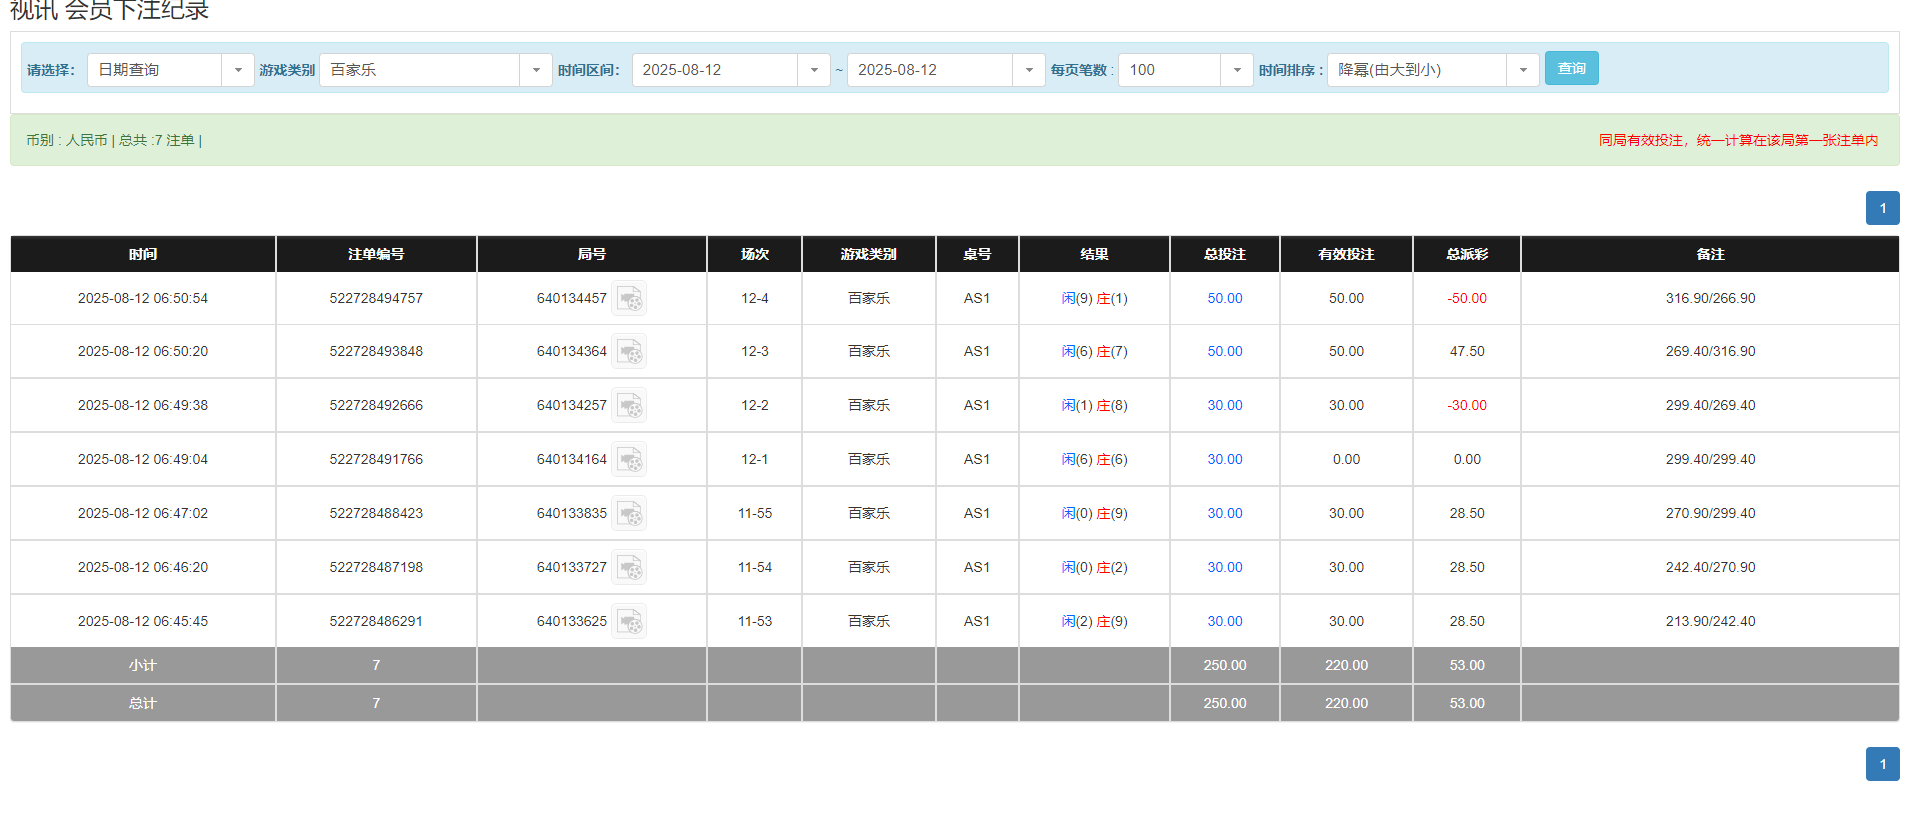Open the 30.00 bet link at 06:45:45
1913x835 pixels.
1224,622
